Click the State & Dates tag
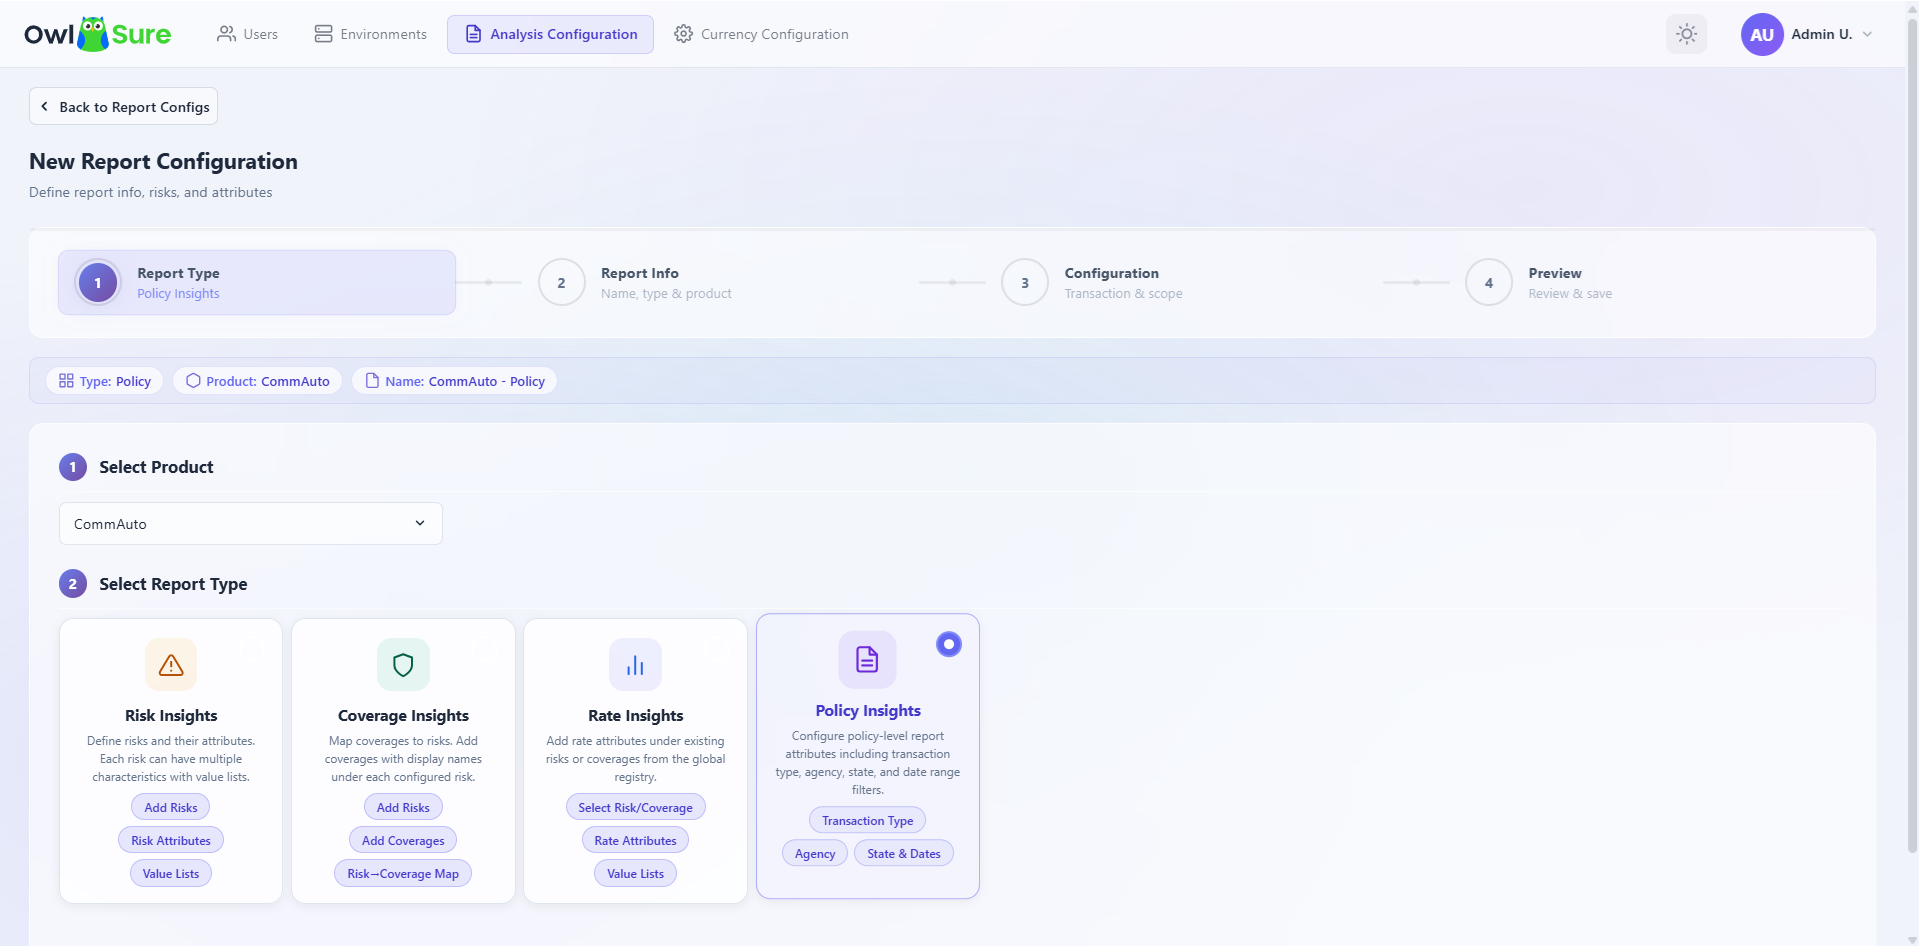Viewport: 1919px width, 946px height. coord(904,854)
